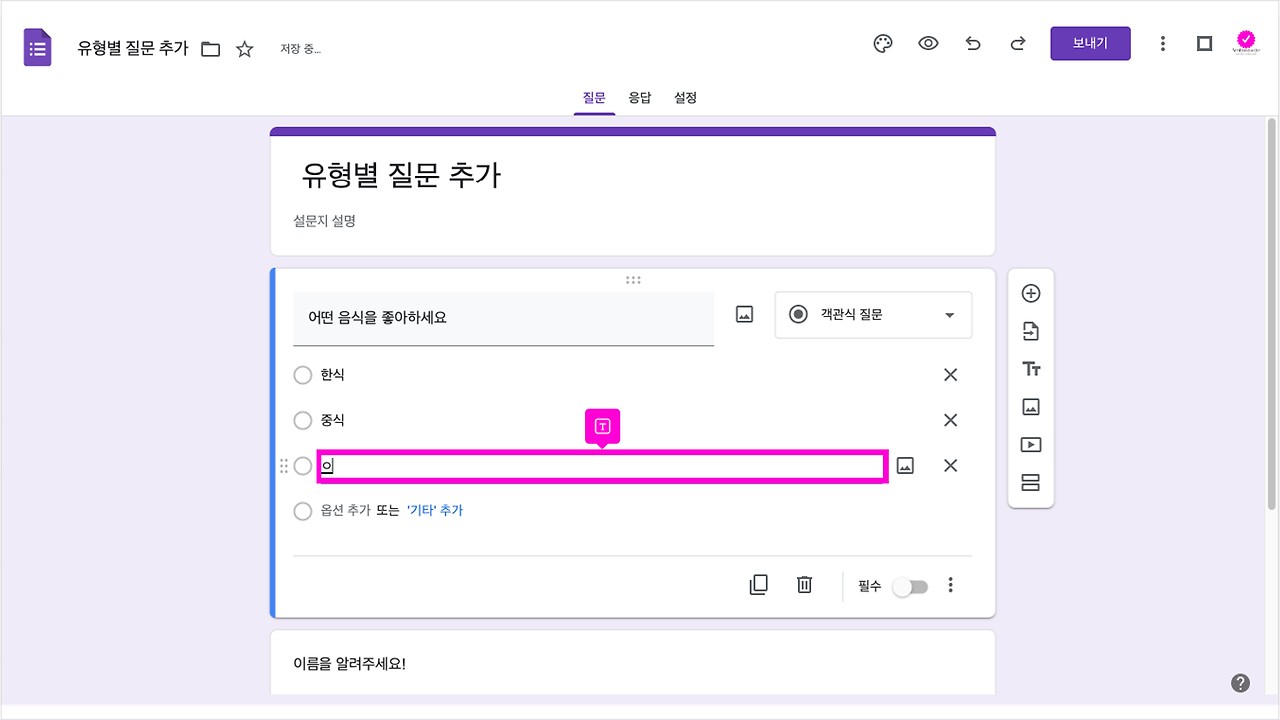Click the 보내기 send button

click(1089, 43)
